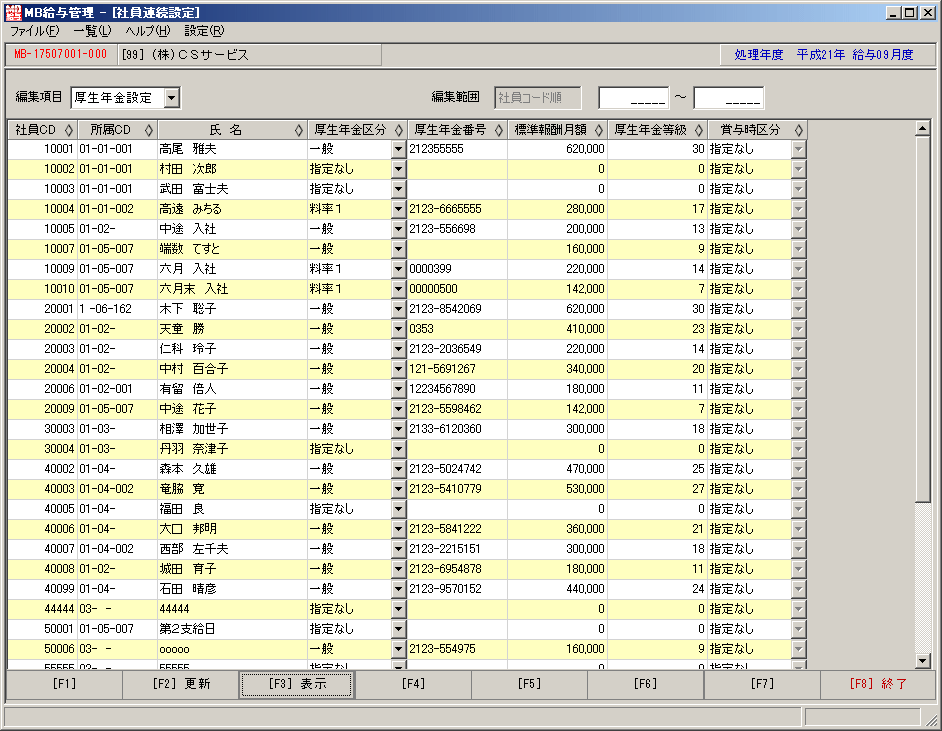
Task: Sort by 社員CD column sort icon
Action: (x=68, y=130)
